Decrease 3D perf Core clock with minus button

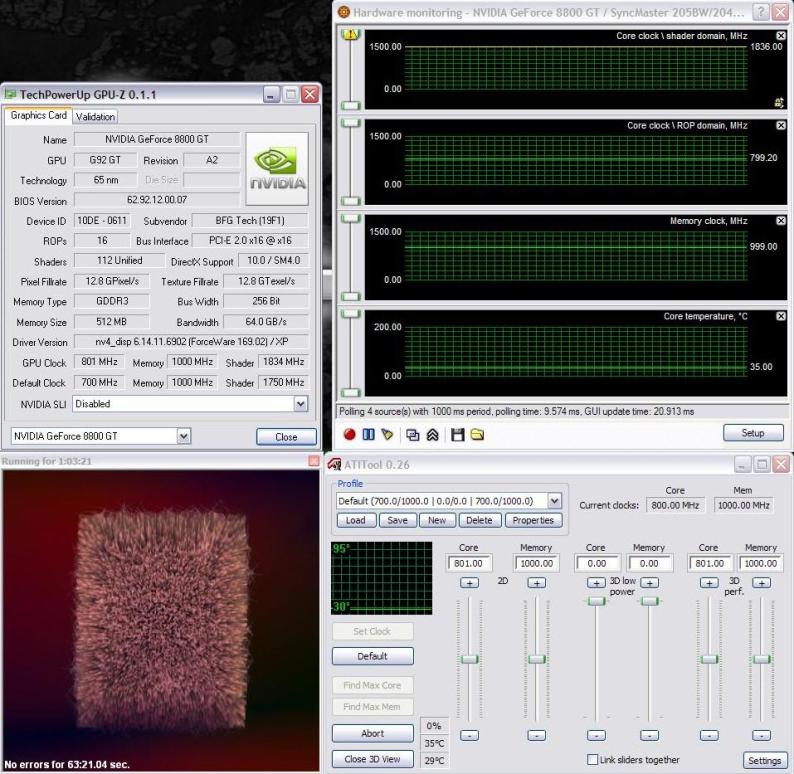tap(709, 735)
